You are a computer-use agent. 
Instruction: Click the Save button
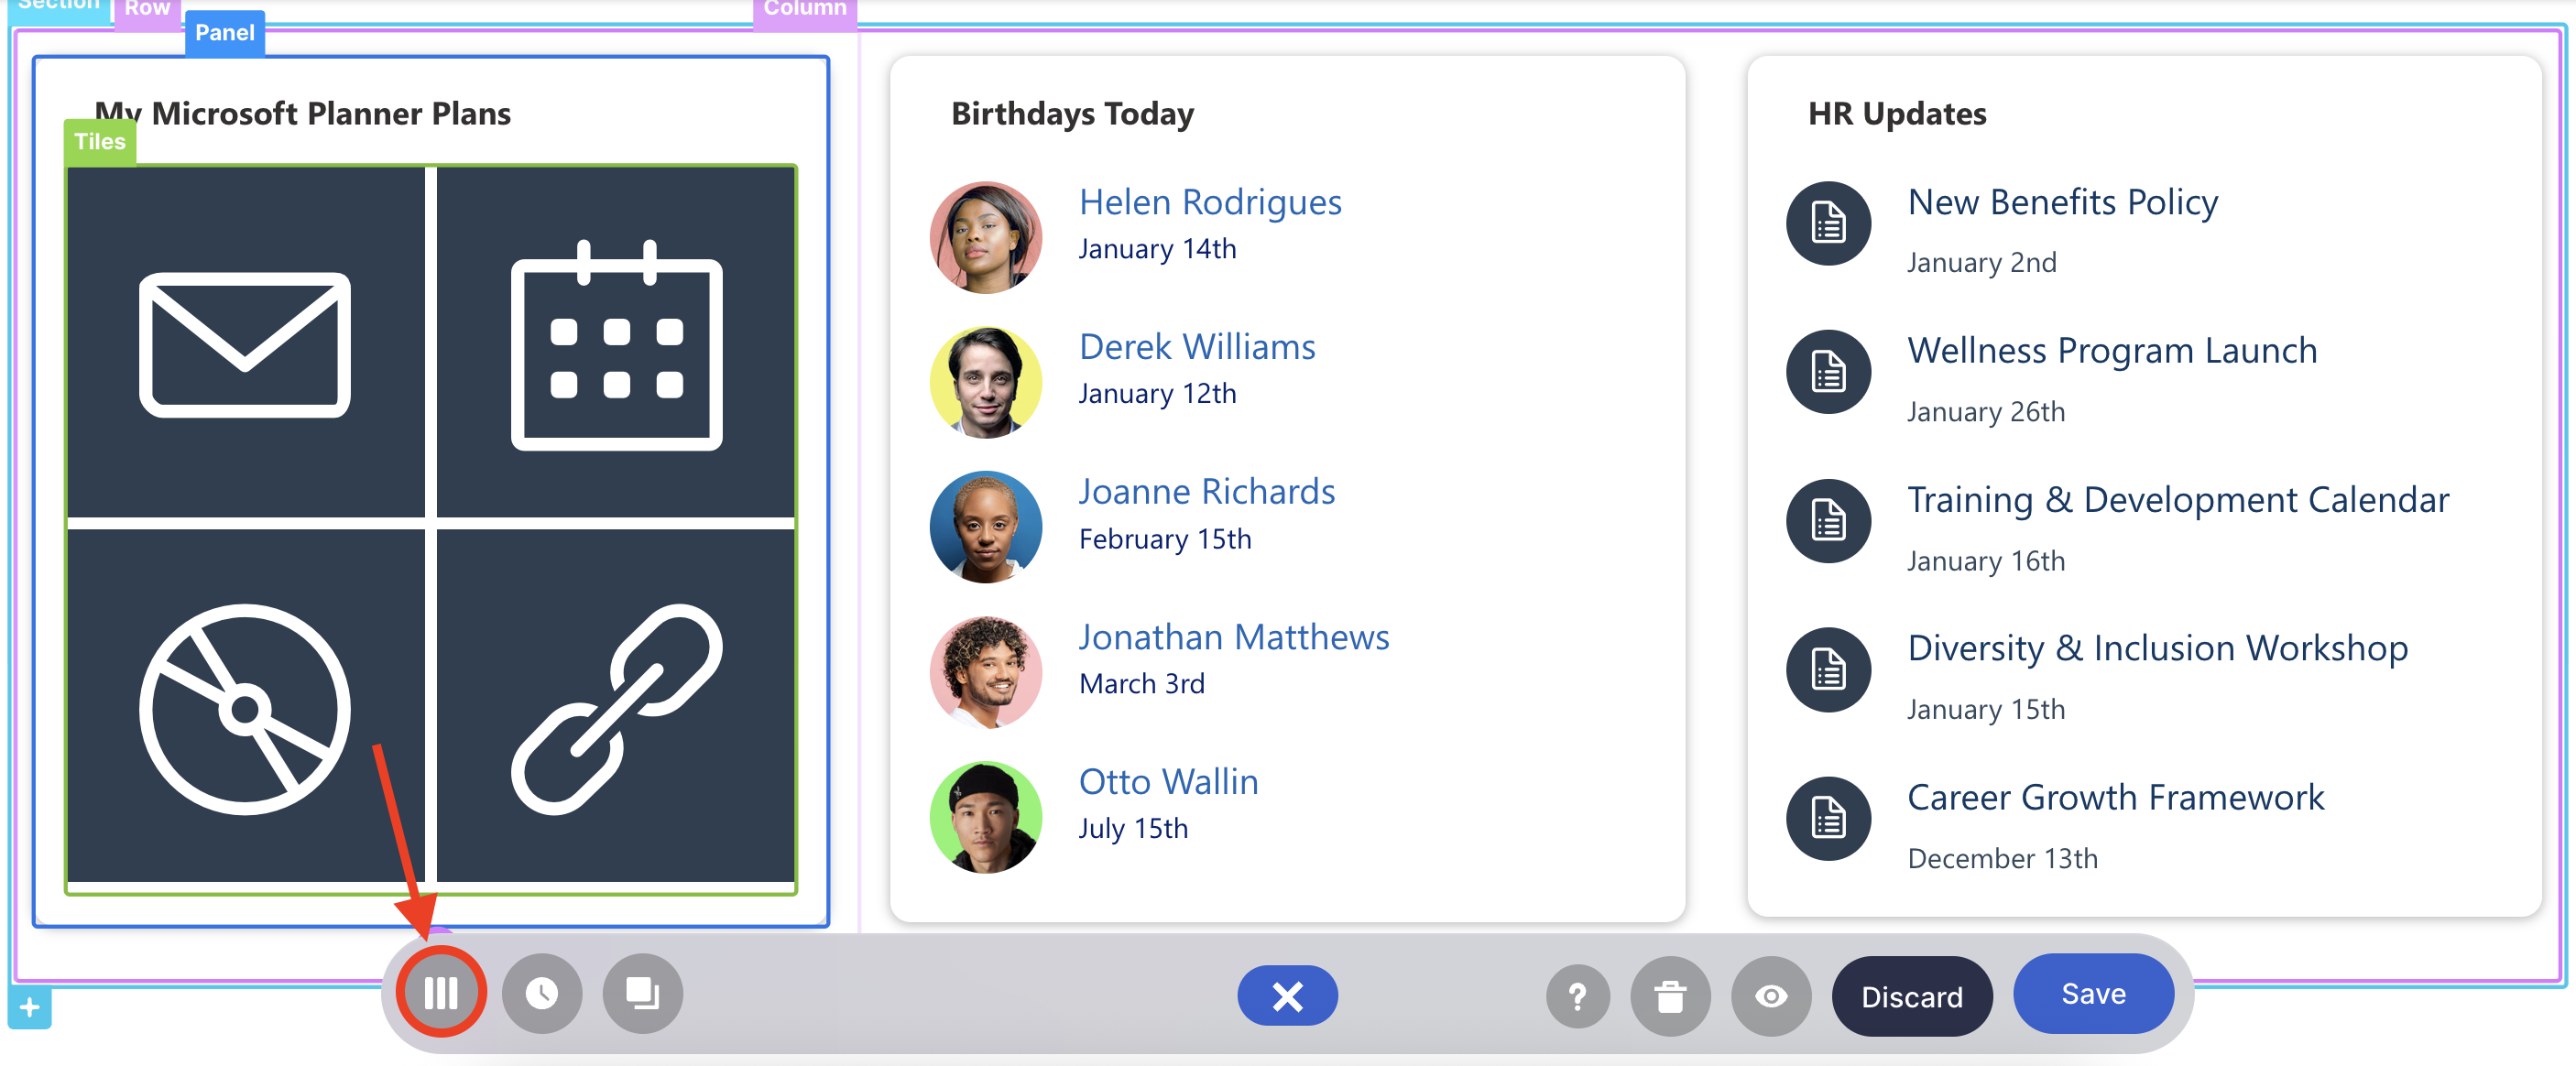point(2092,993)
